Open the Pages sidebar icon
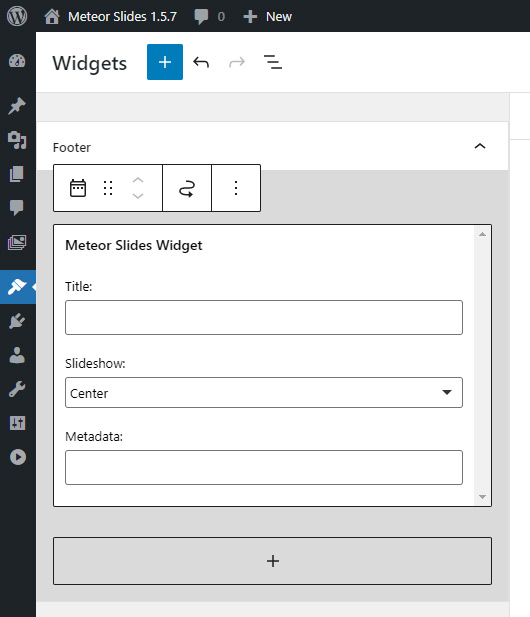The width and height of the screenshot is (530, 617). [x=17, y=174]
